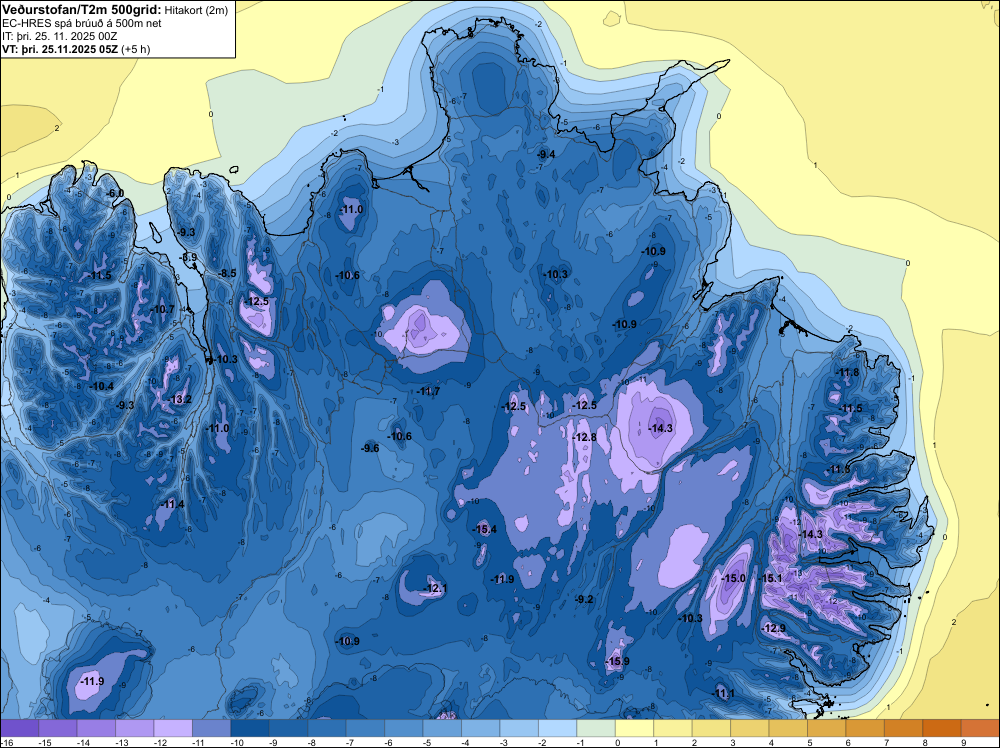Click the legend scale label -15
The height and width of the screenshot is (748, 1000).
pos(45,743)
